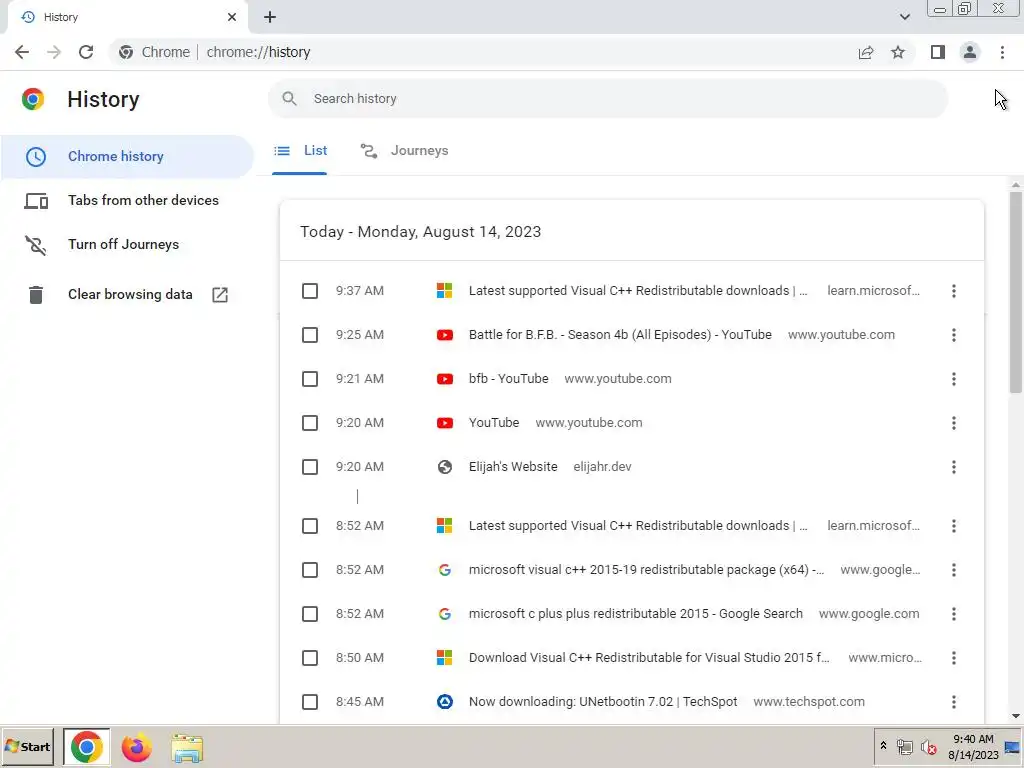The height and width of the screenshot is (768, 1024).
Task: Tick the 9:20 AM YouTube checkbox
Action: click(x=310, y=423)
